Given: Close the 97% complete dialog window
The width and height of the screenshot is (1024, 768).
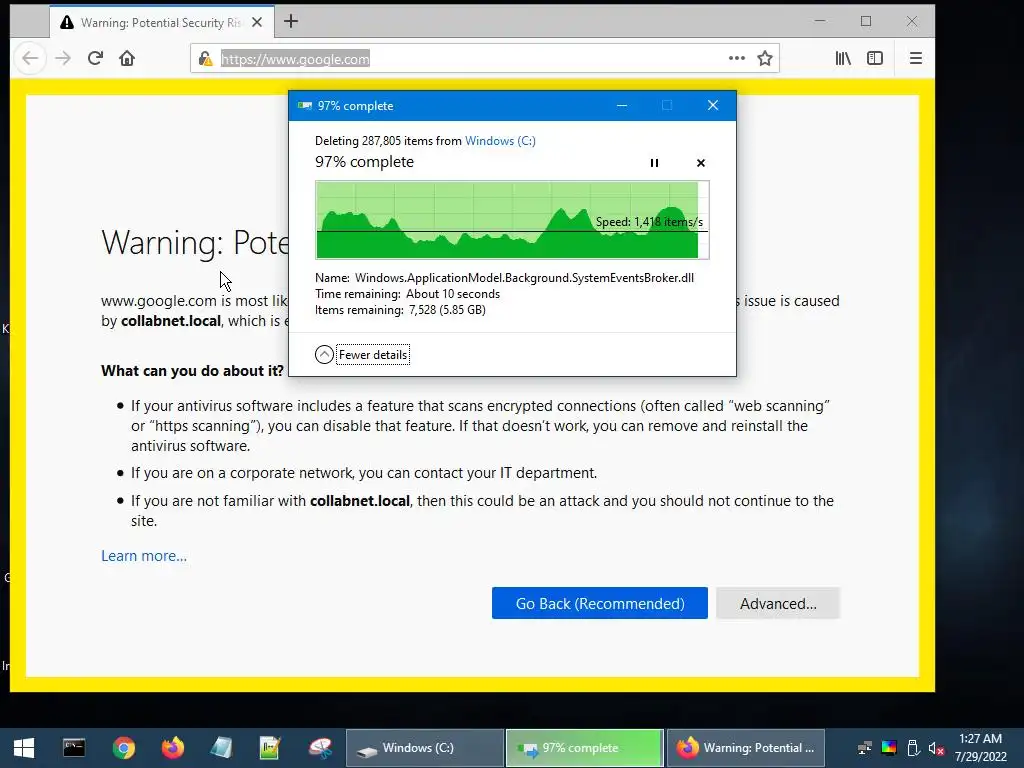Looking at the screenshot, I should [713, 105].
